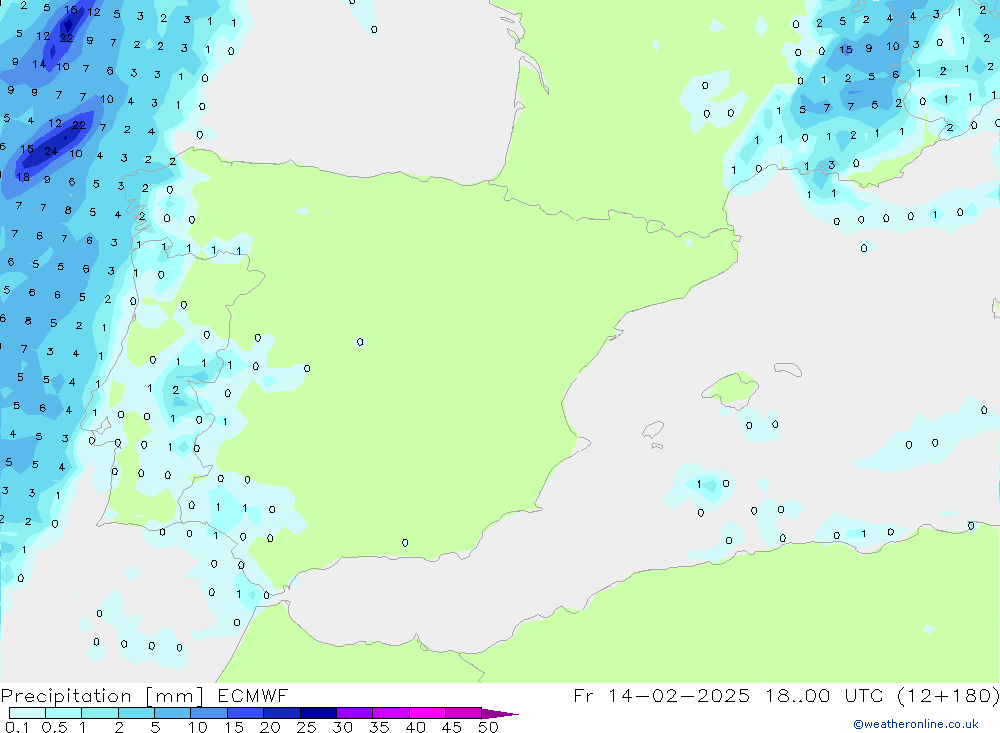
Task: Select the 2–5 mm legend color swatch
Action: coord(136,713)
